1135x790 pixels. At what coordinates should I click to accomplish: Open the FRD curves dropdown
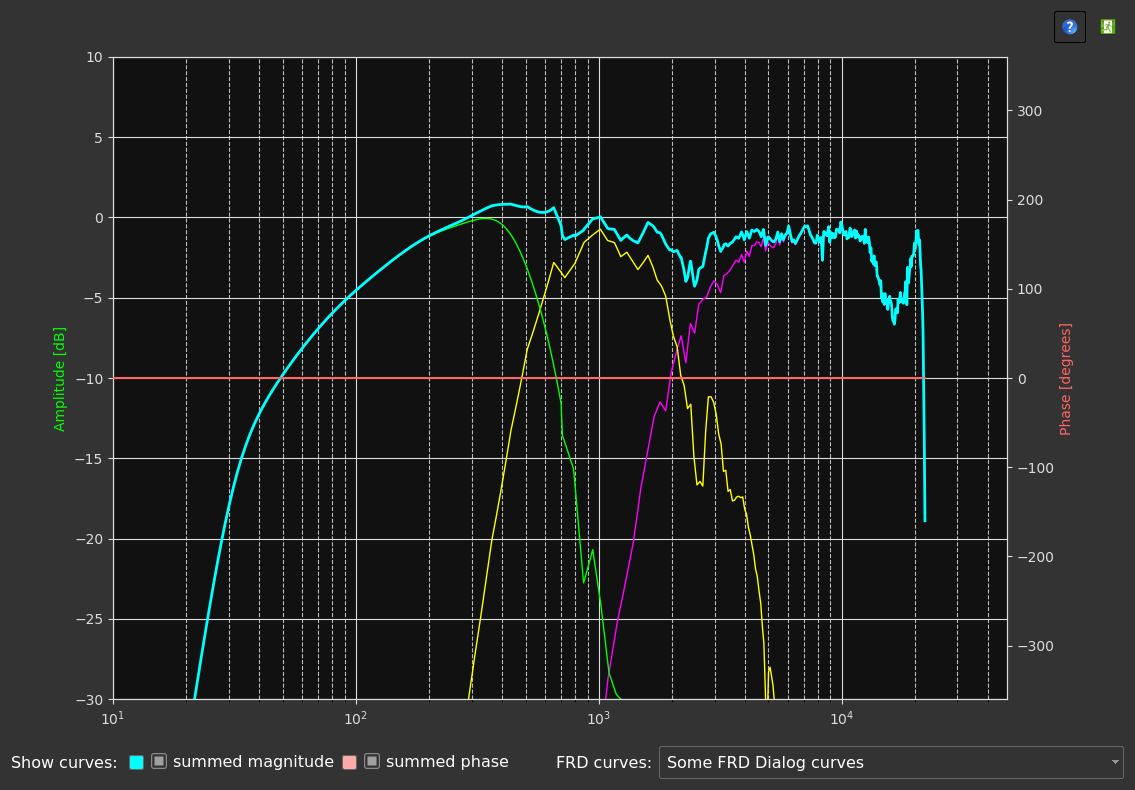891,762
